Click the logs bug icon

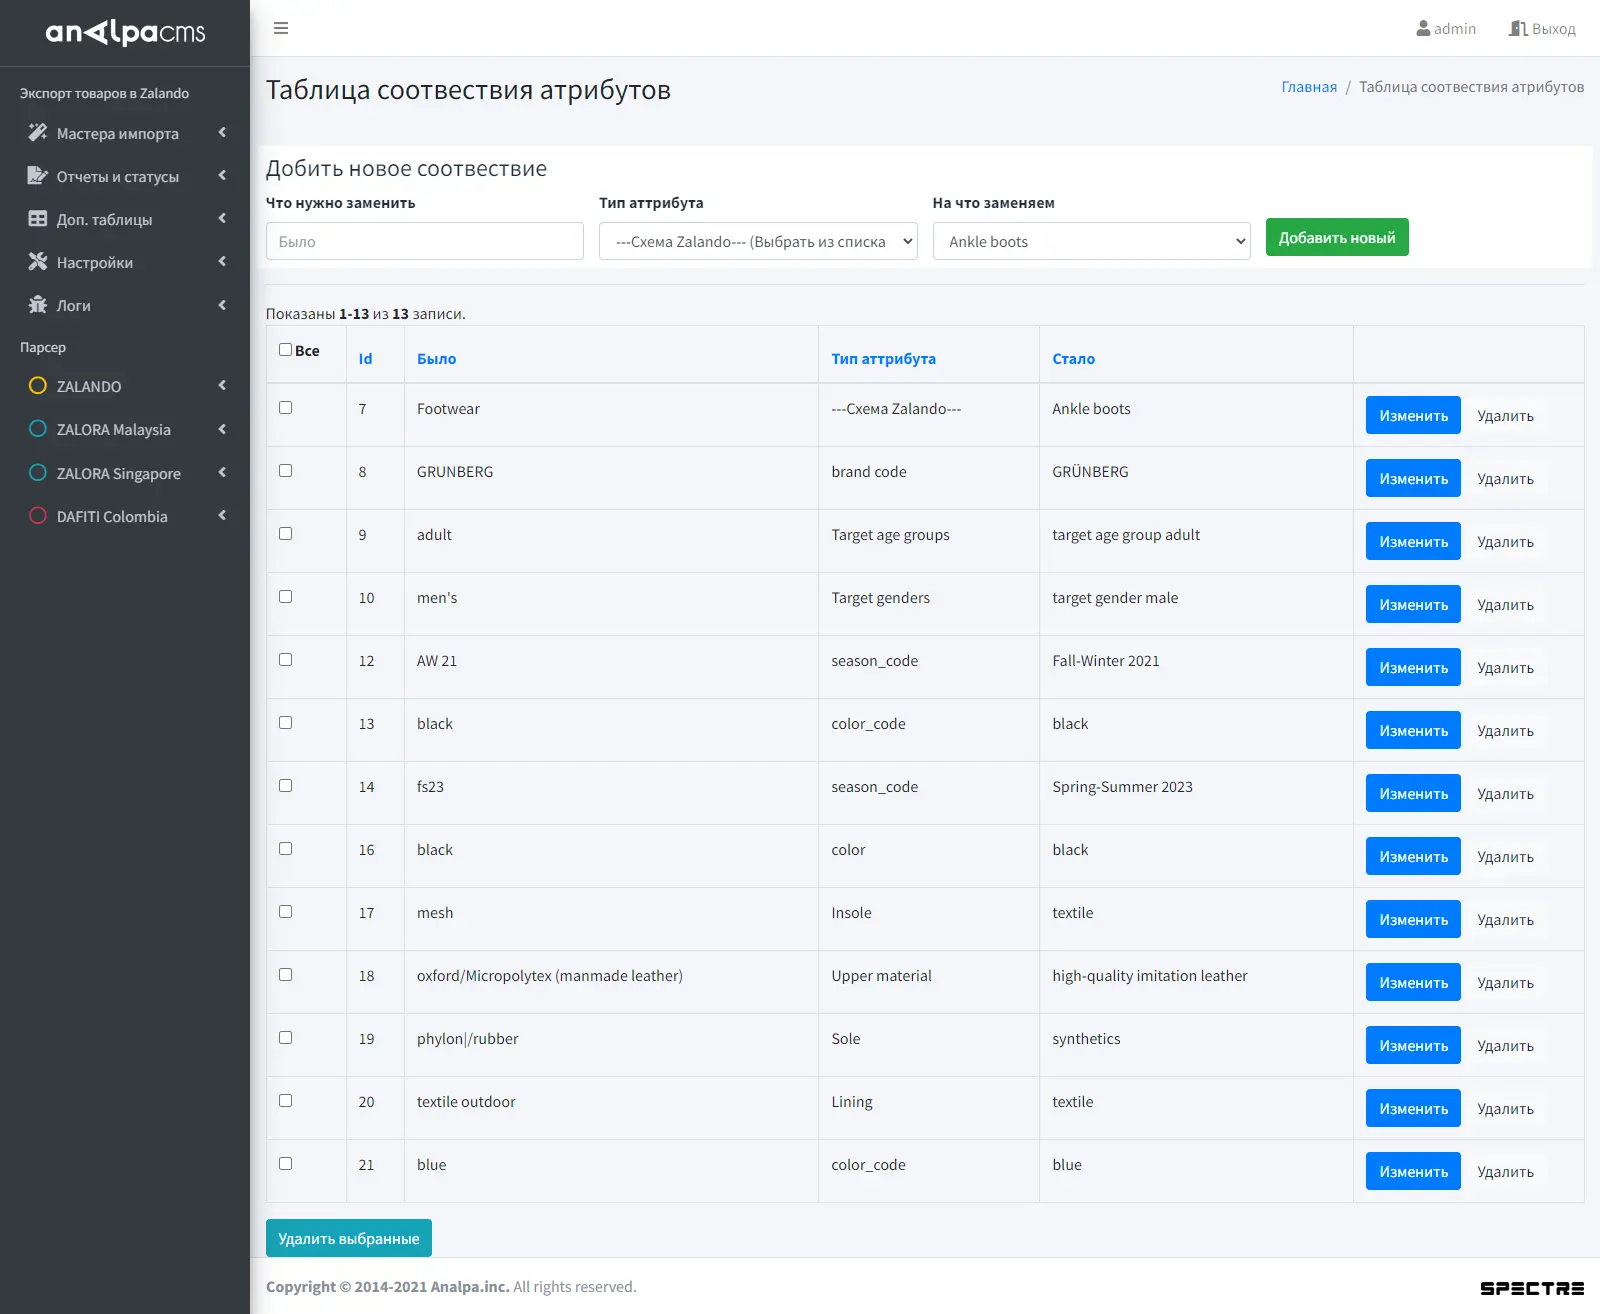pyautogui.click(x=38, y=305)
